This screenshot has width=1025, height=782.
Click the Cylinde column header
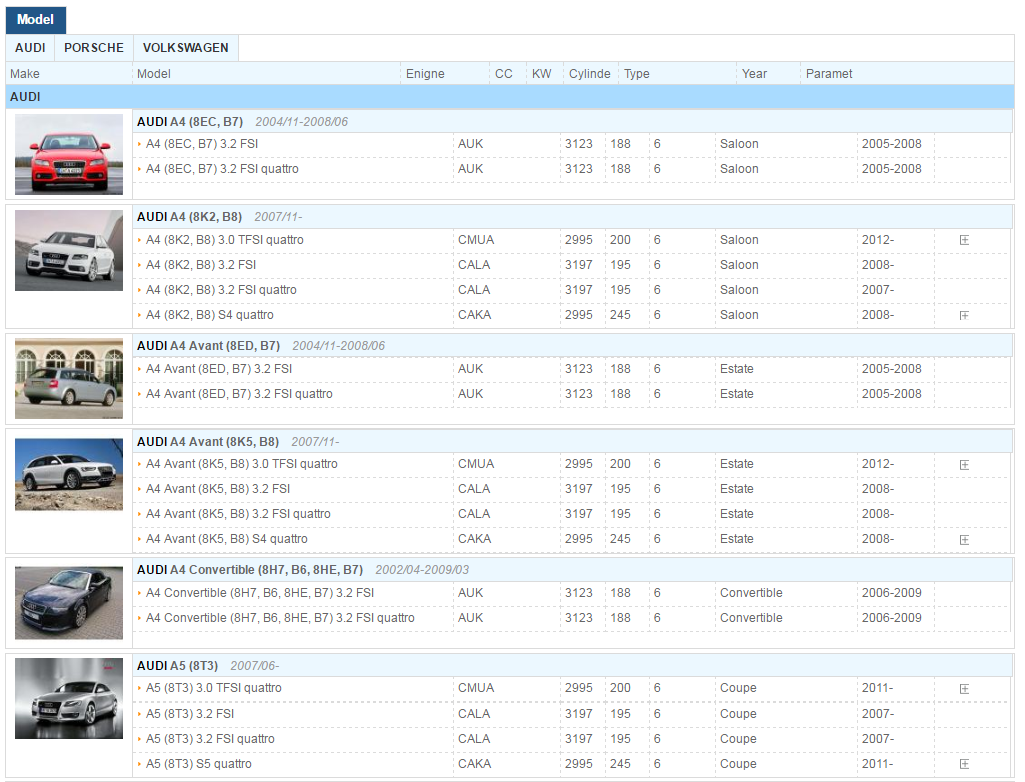[591, 73]
